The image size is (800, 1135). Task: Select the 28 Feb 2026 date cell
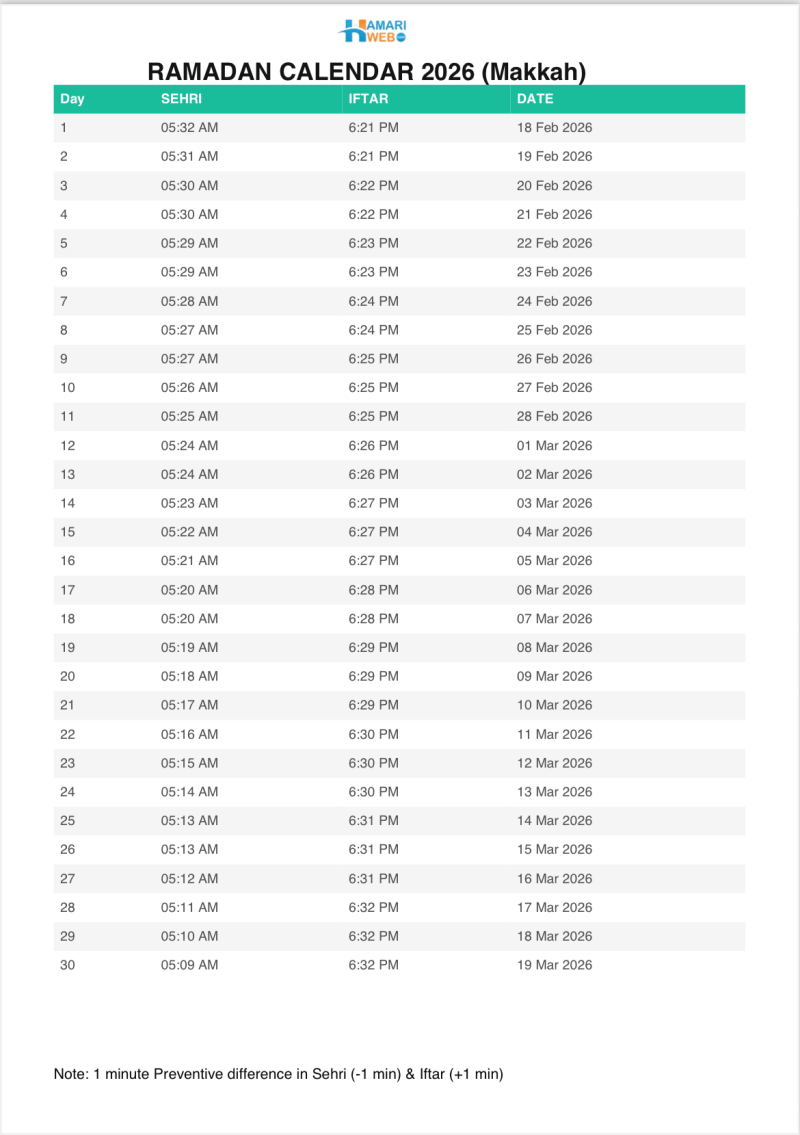pyautogui.click(x=554, y=416)
